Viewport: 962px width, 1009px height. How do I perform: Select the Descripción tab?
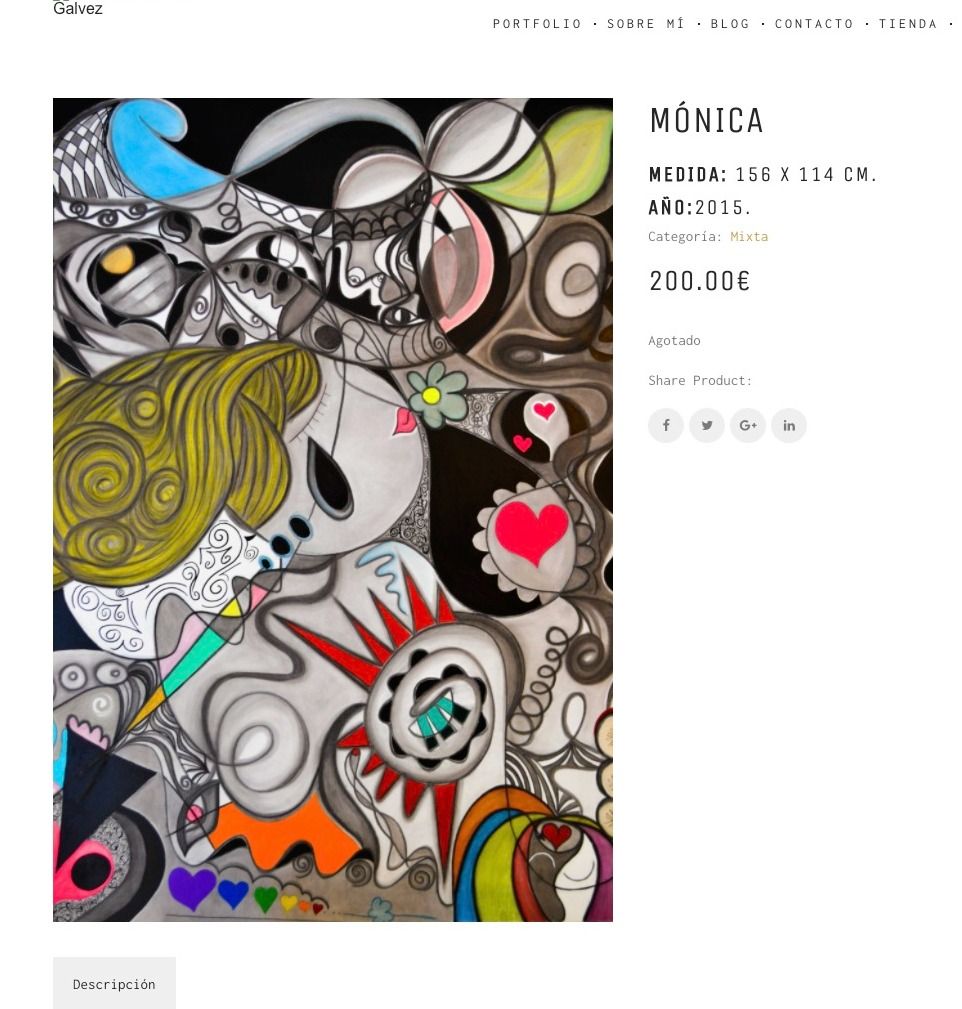(x=114, y=984)
